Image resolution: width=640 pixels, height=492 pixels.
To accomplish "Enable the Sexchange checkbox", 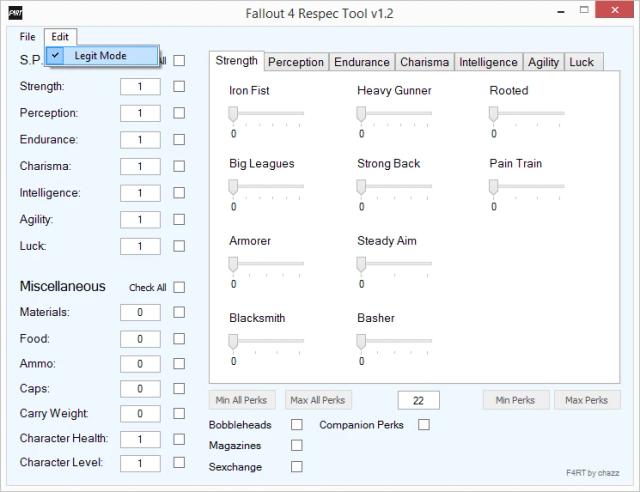I will coord(297,466).
